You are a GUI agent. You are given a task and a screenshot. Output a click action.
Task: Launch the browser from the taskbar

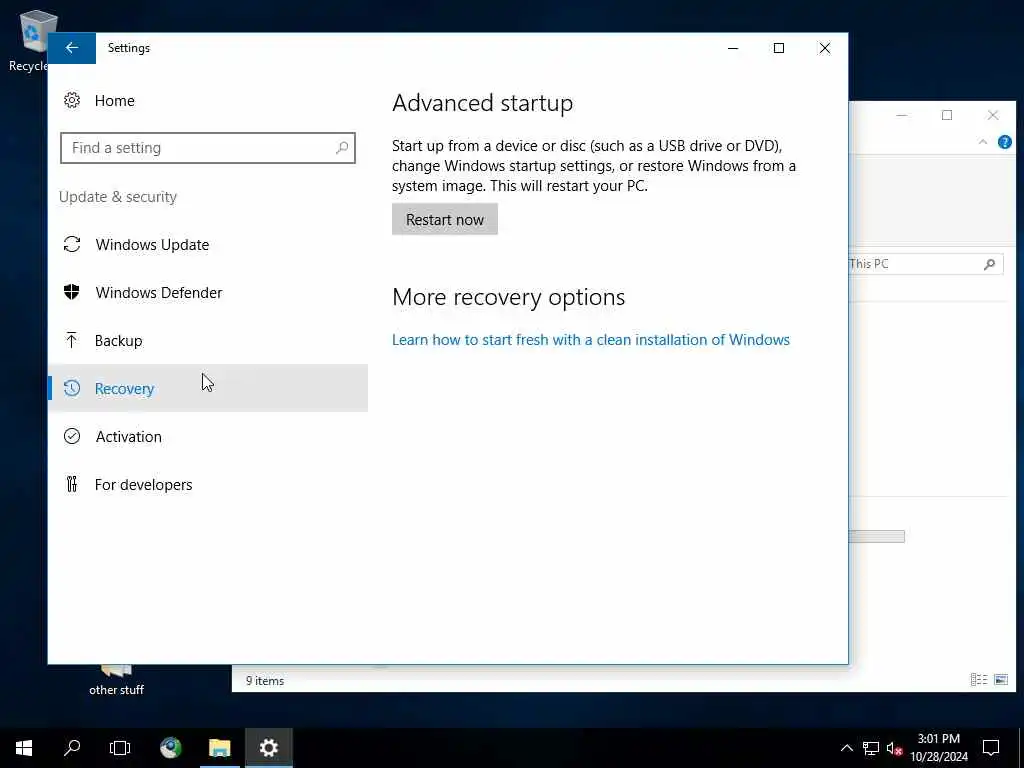tap(171, 748)
